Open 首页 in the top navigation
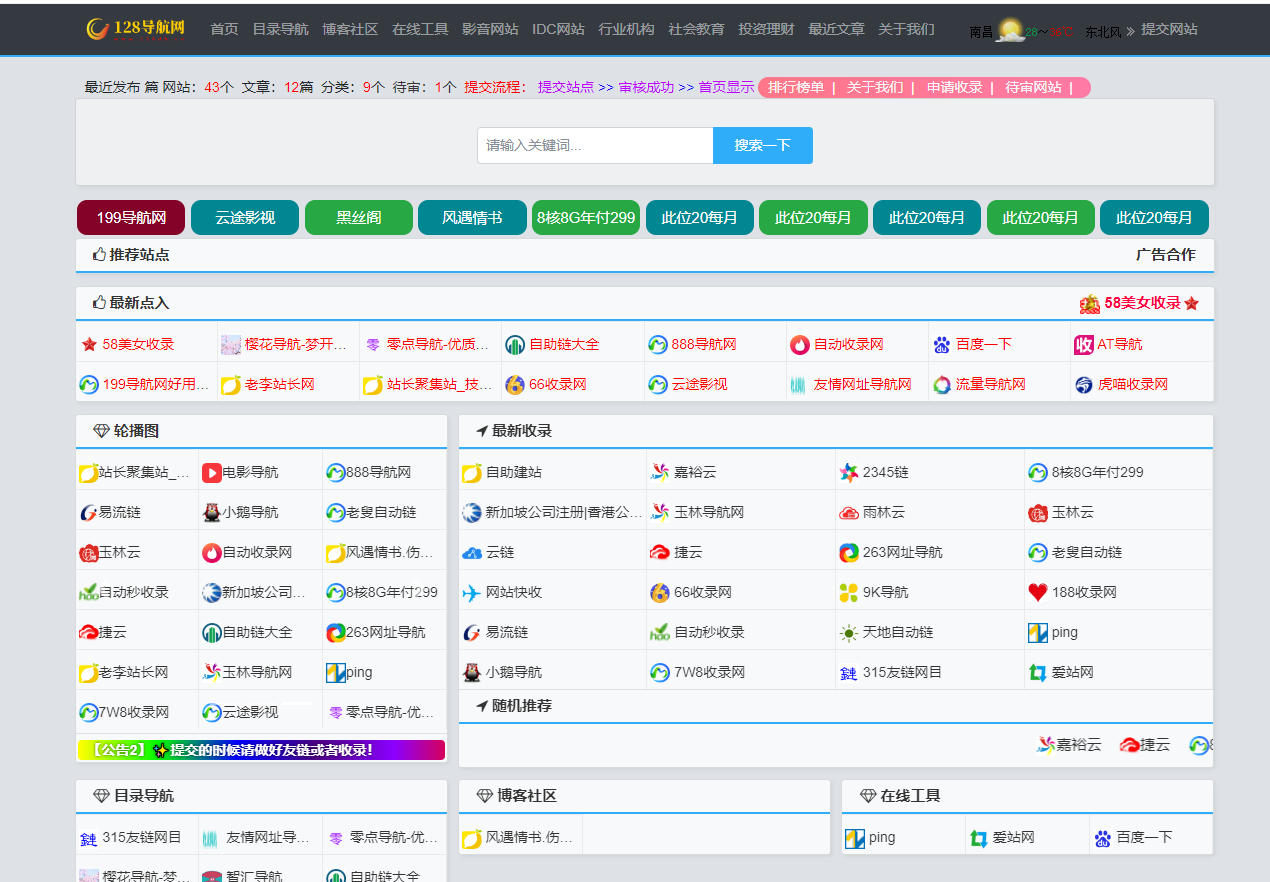 pos(224,29)
